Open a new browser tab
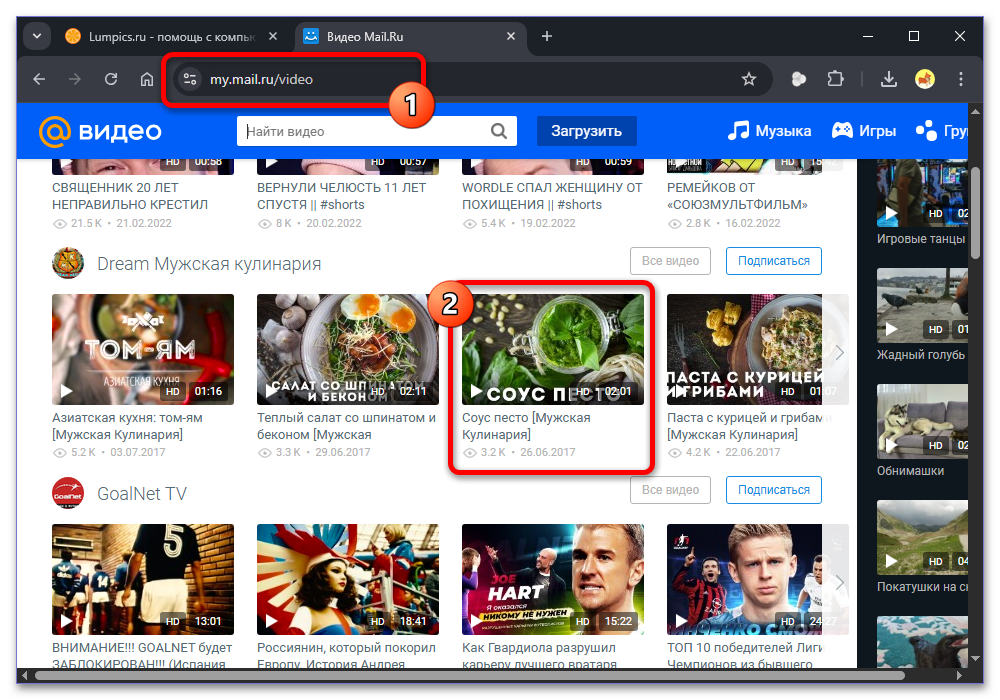1000x700 pixels. [x=547, y=36]
